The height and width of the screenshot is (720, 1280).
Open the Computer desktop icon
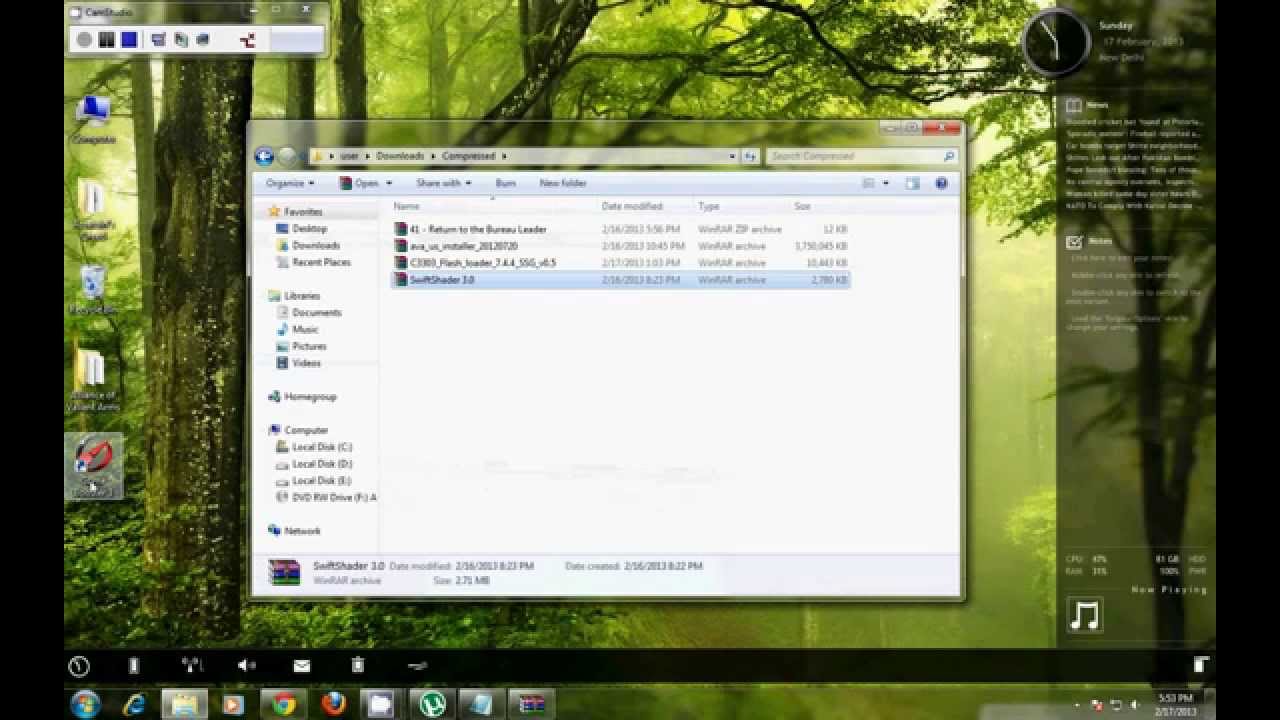(93, 120)
